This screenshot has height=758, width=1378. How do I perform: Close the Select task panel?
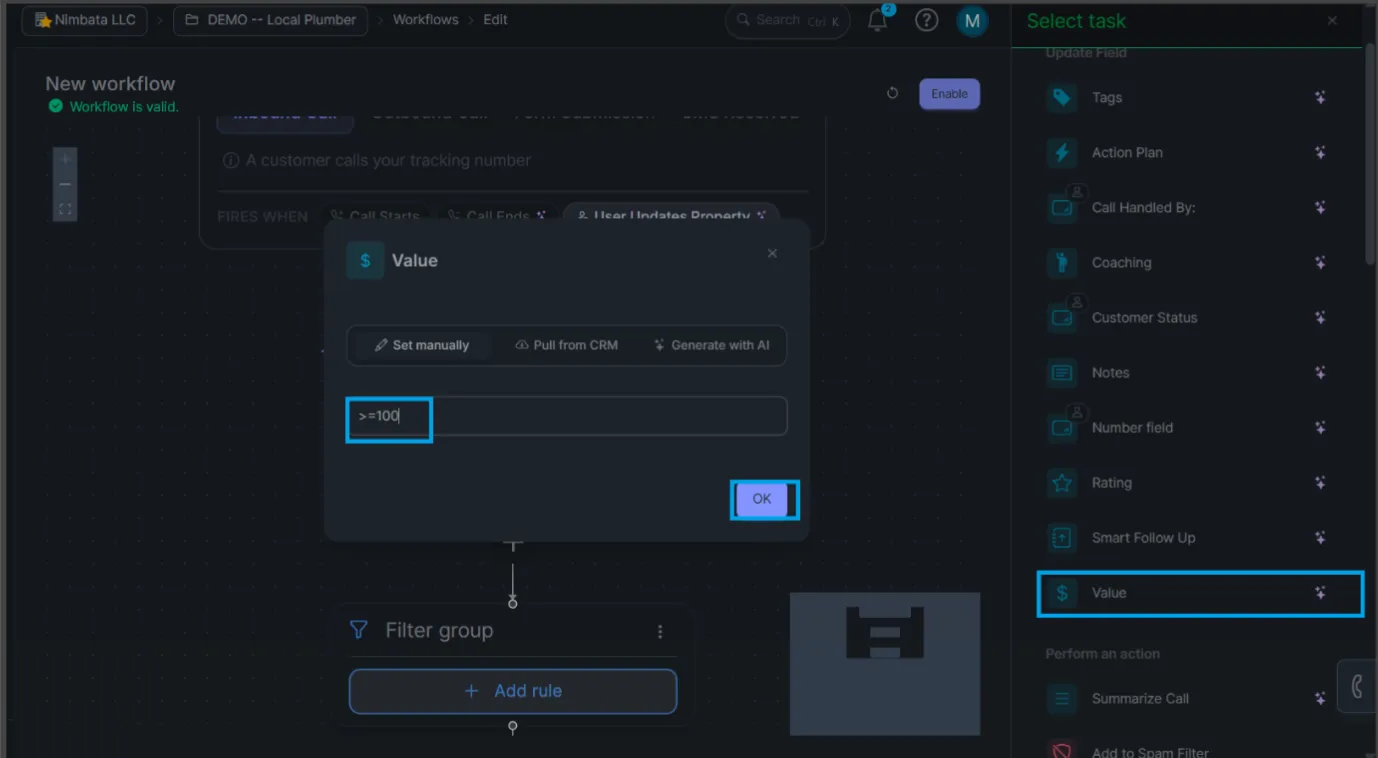[1332, 21]
